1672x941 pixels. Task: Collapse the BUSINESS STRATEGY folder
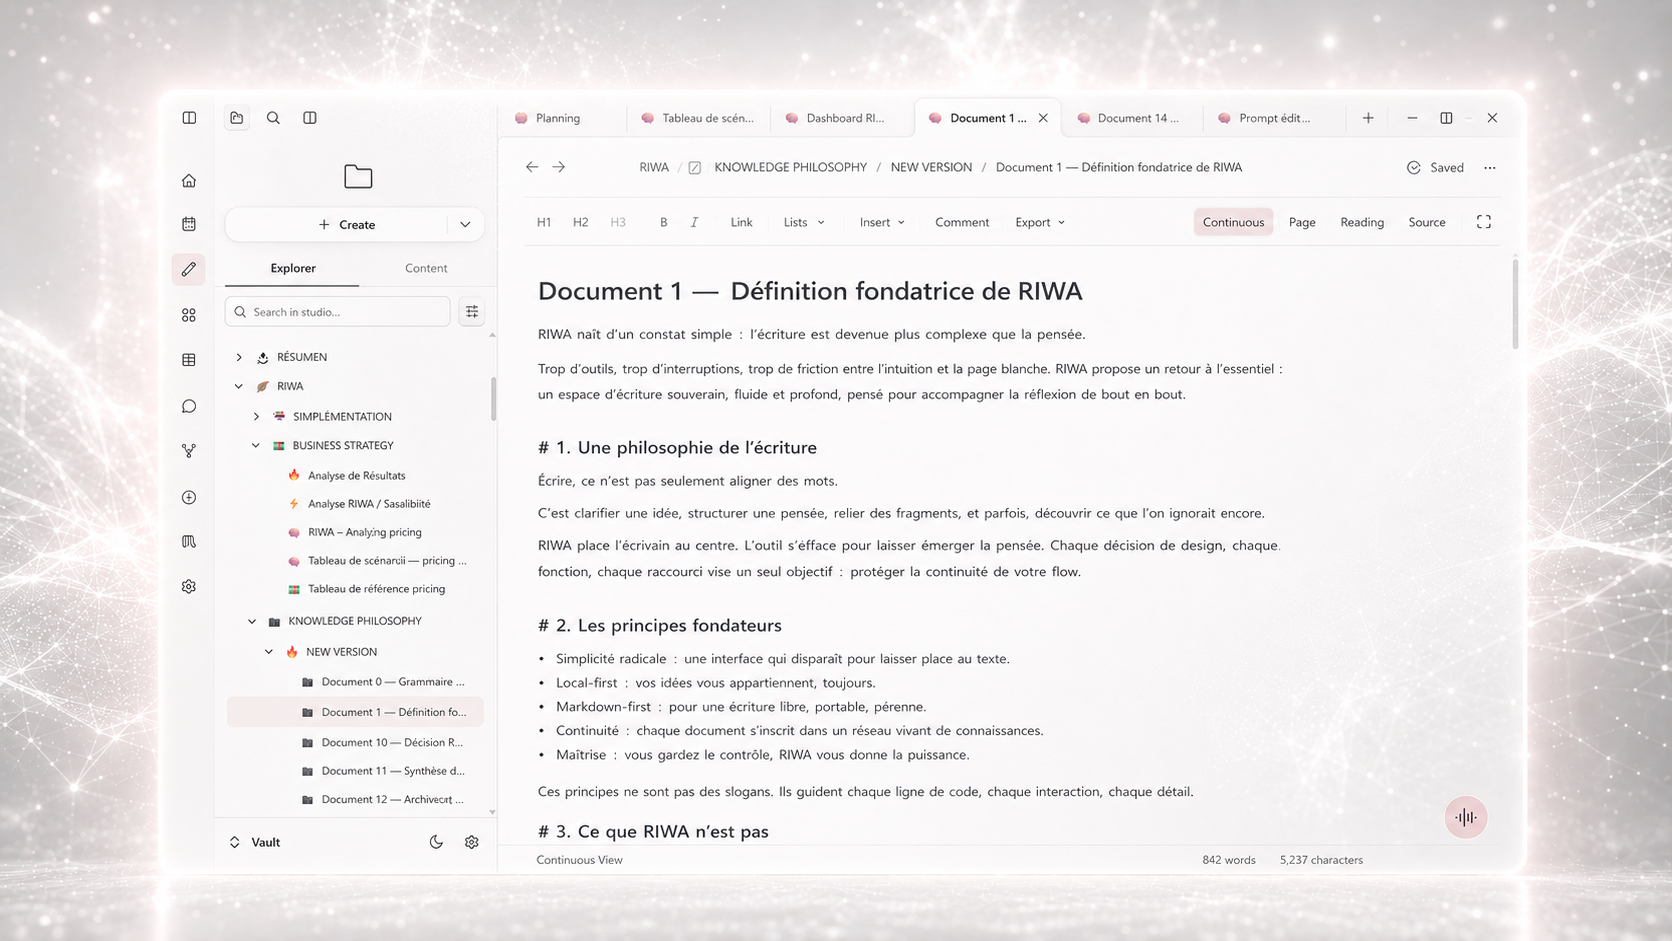256,446
